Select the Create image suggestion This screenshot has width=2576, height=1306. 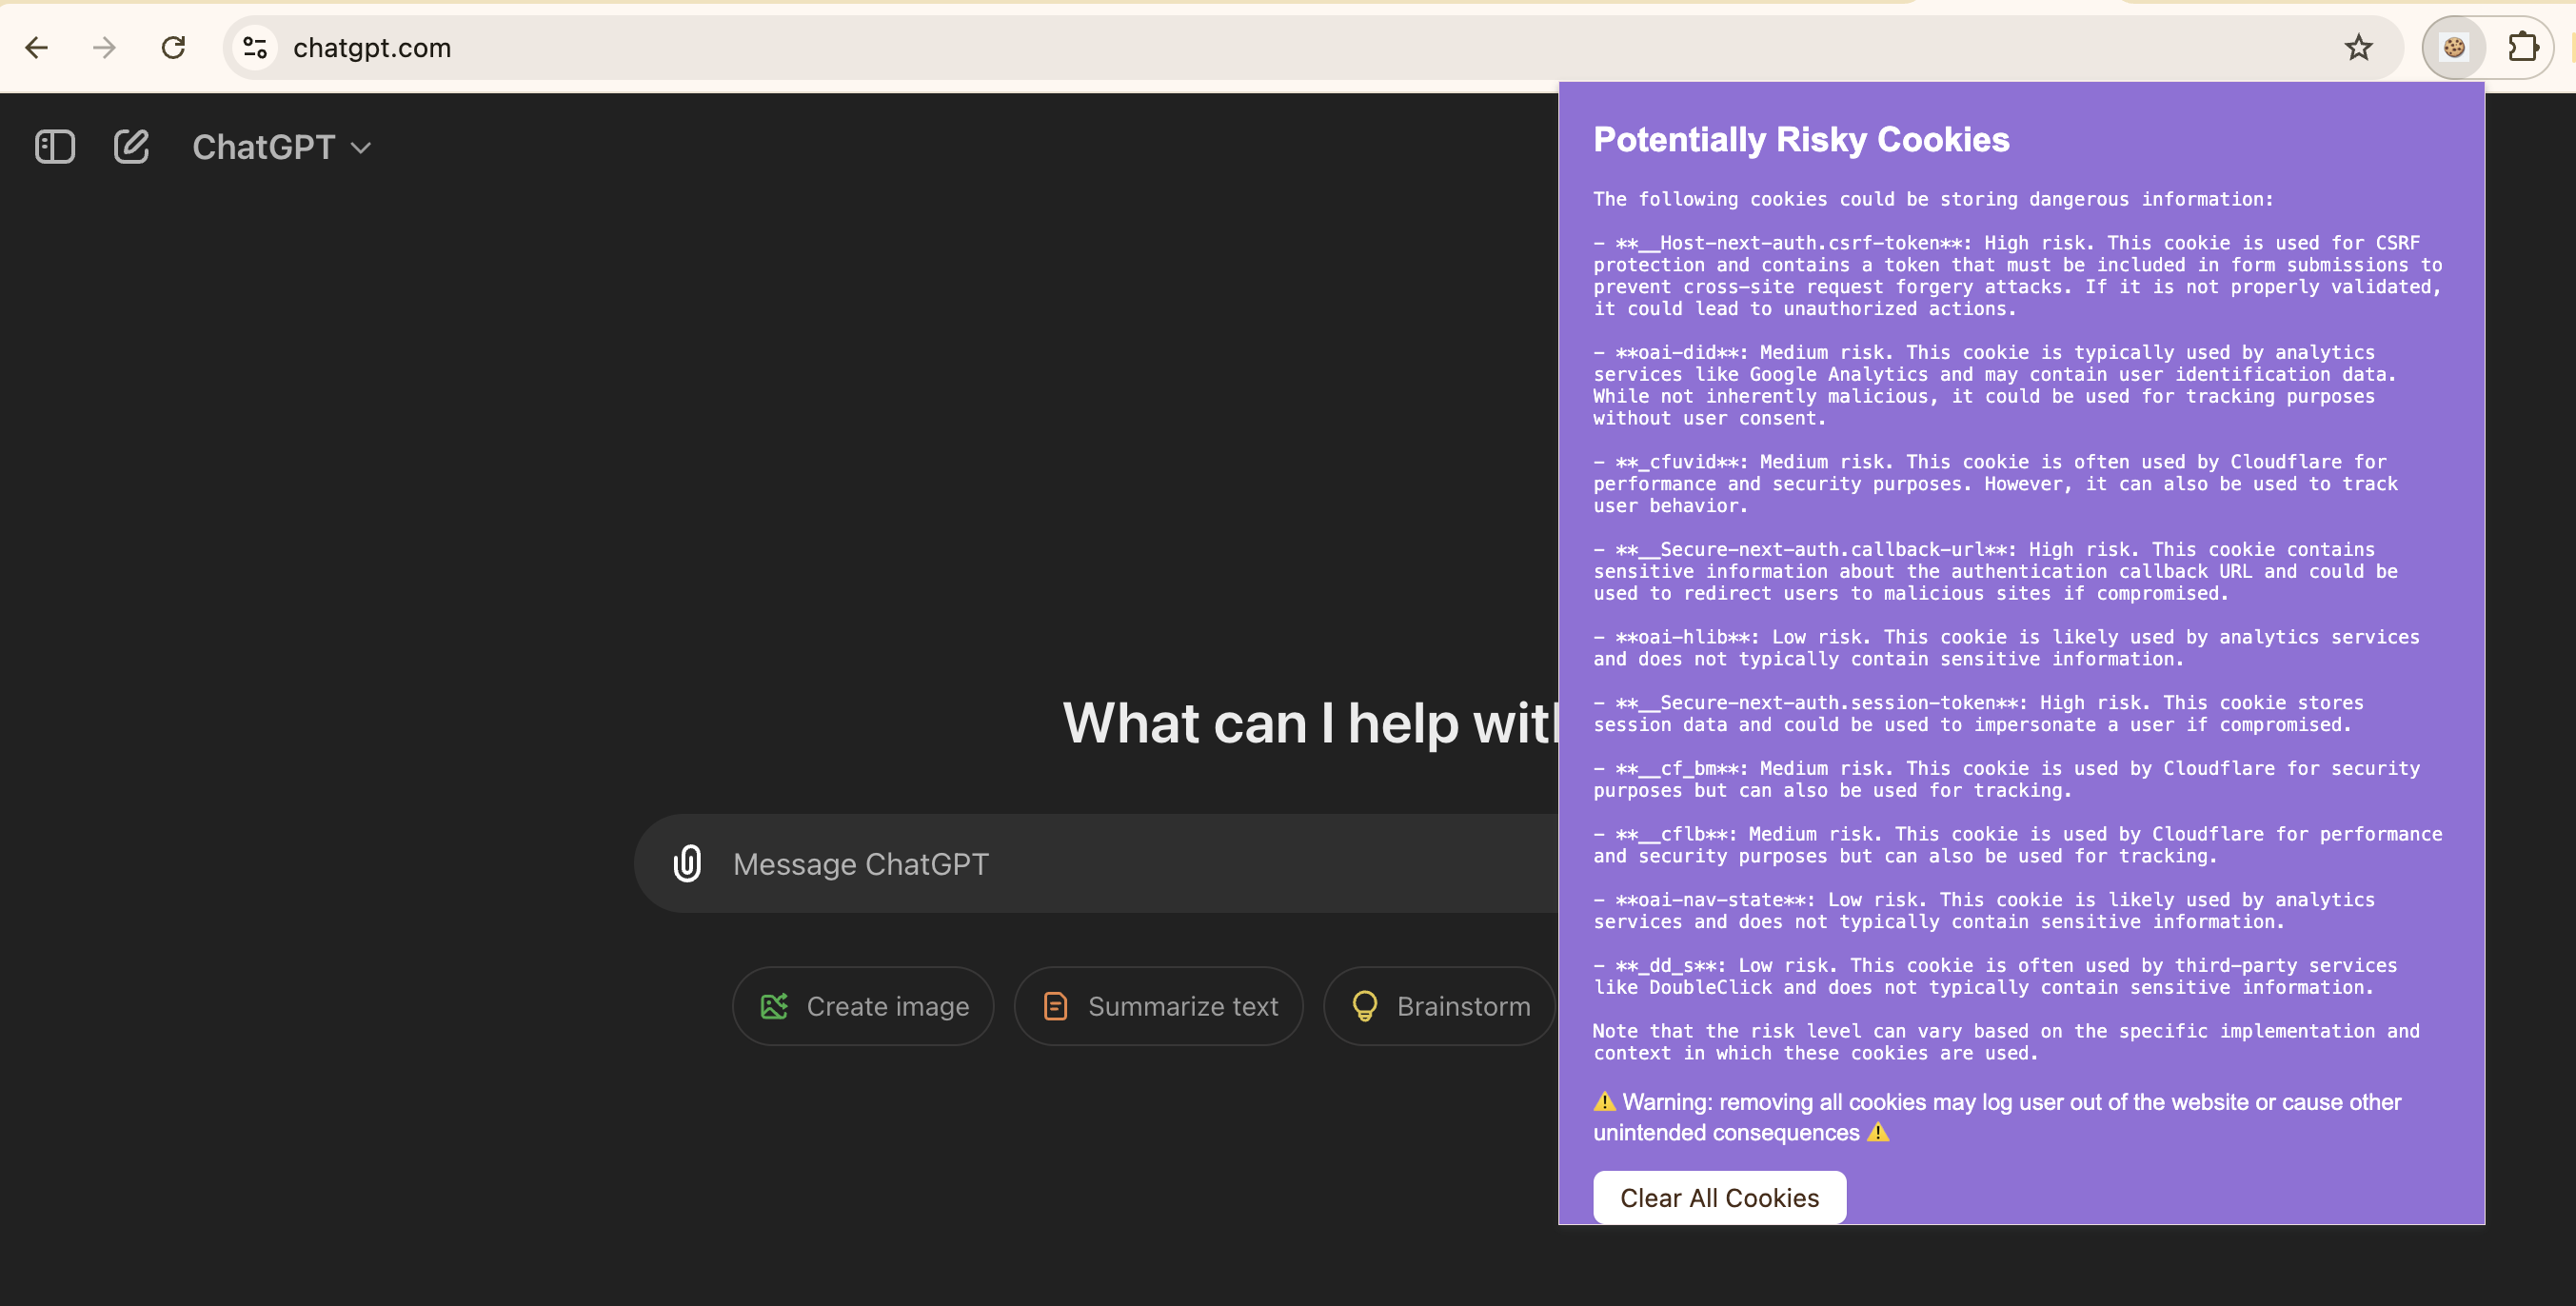click(x=863, y=1006)
